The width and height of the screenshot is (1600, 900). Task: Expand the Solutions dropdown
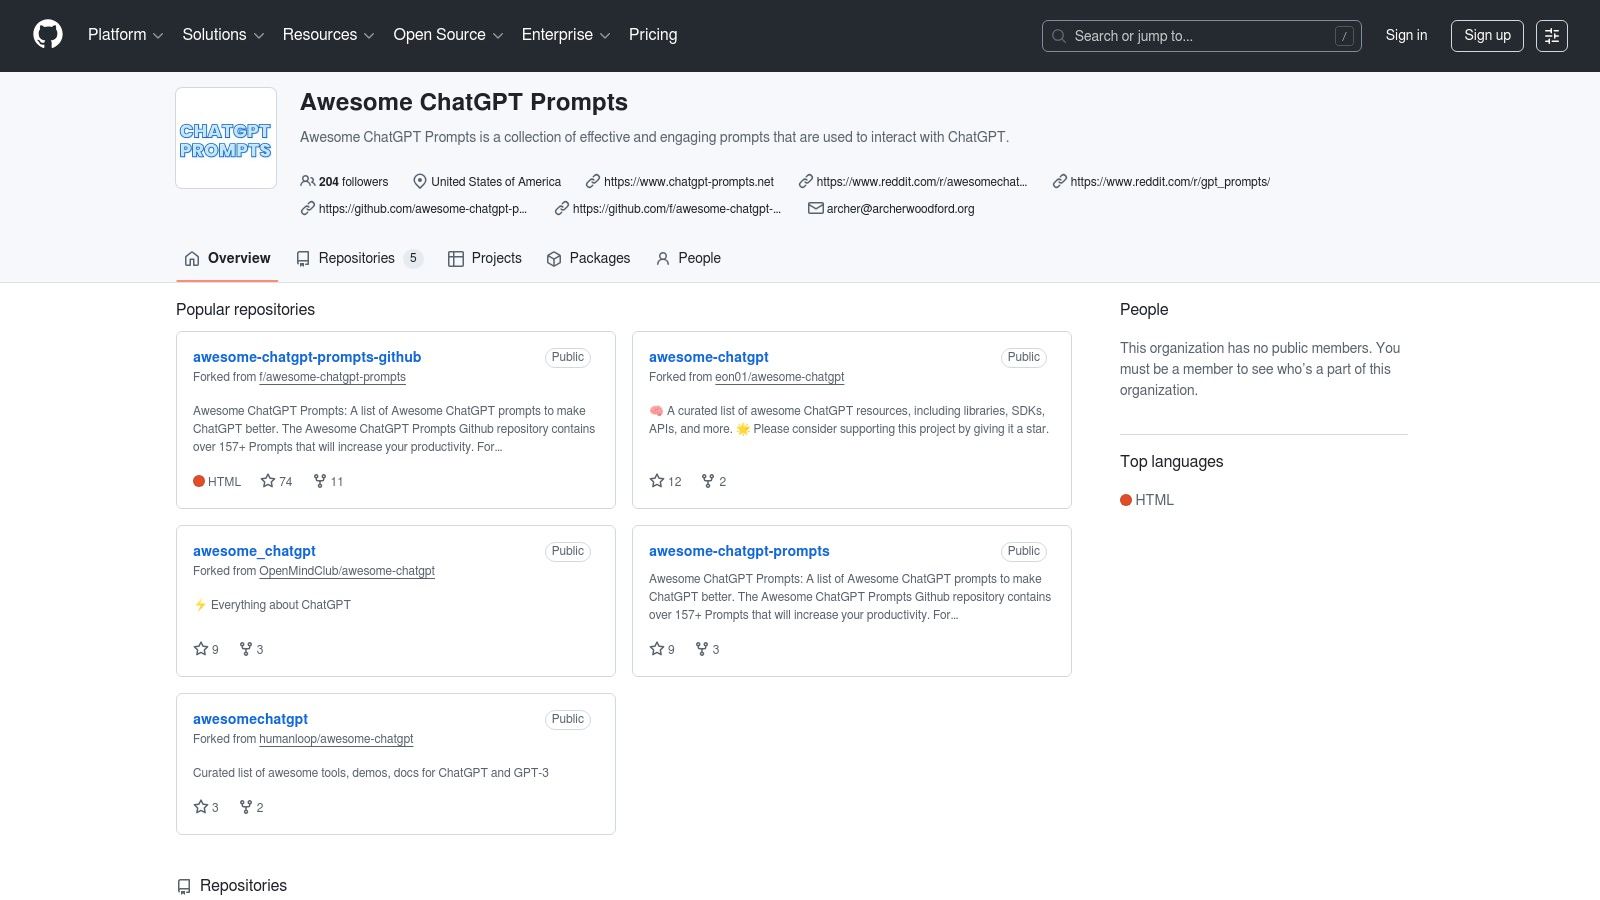click(x=221, y=35)
